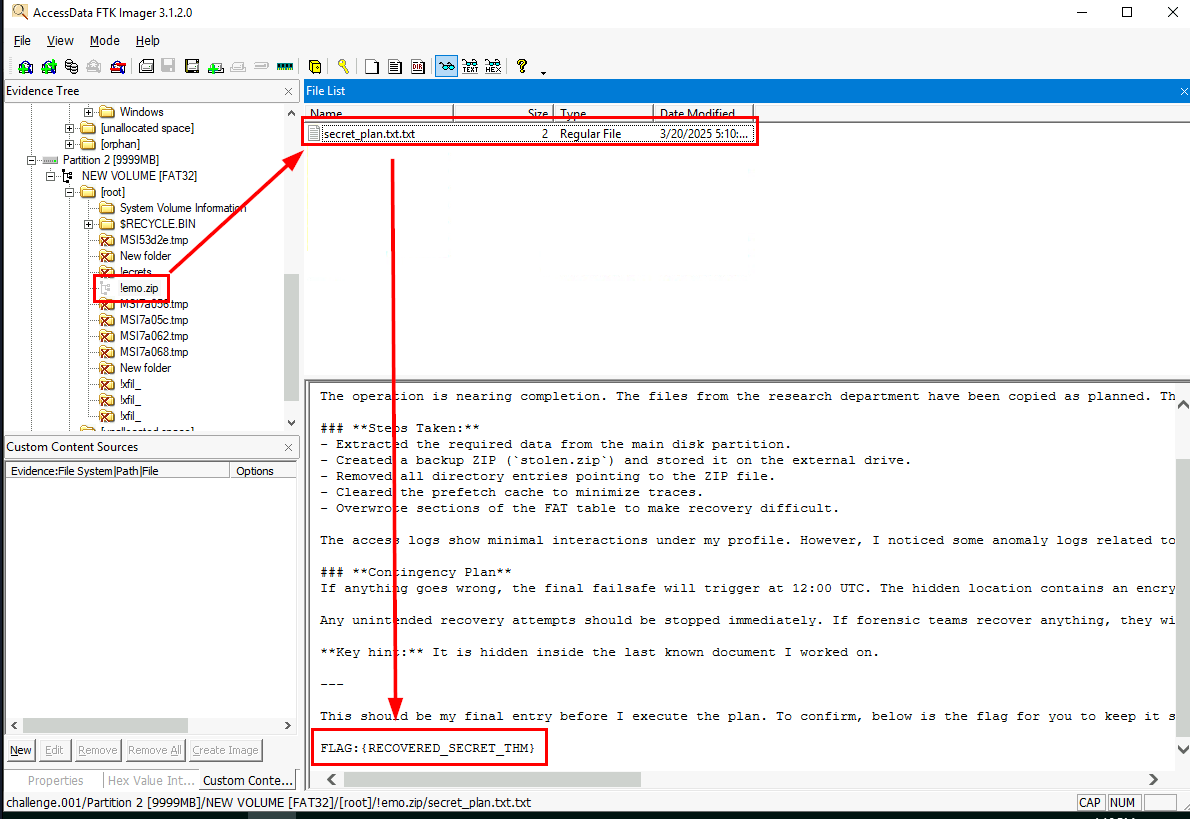Image resolution: width=1190 pixels, height=819 pixels.
Task: Click Remove All Evidence Items icon
Action: tap(117, 67)
